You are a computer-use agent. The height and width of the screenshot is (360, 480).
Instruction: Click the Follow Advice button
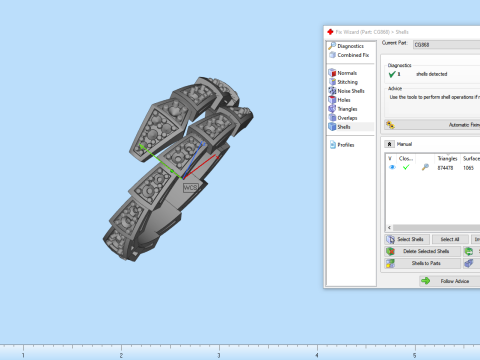pyautogui.click(x=450, y=281)
